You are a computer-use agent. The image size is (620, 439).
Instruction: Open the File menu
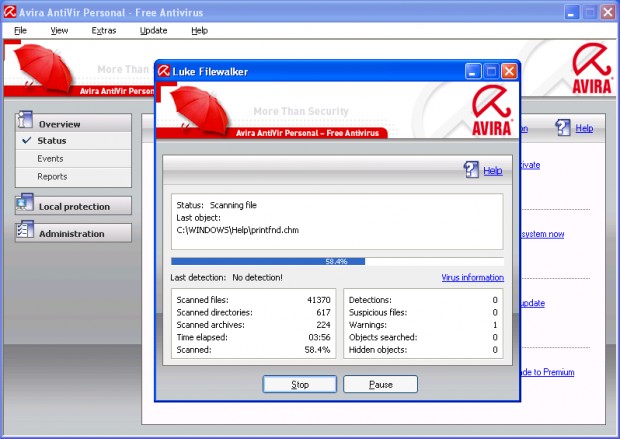(x=21, y=30)
